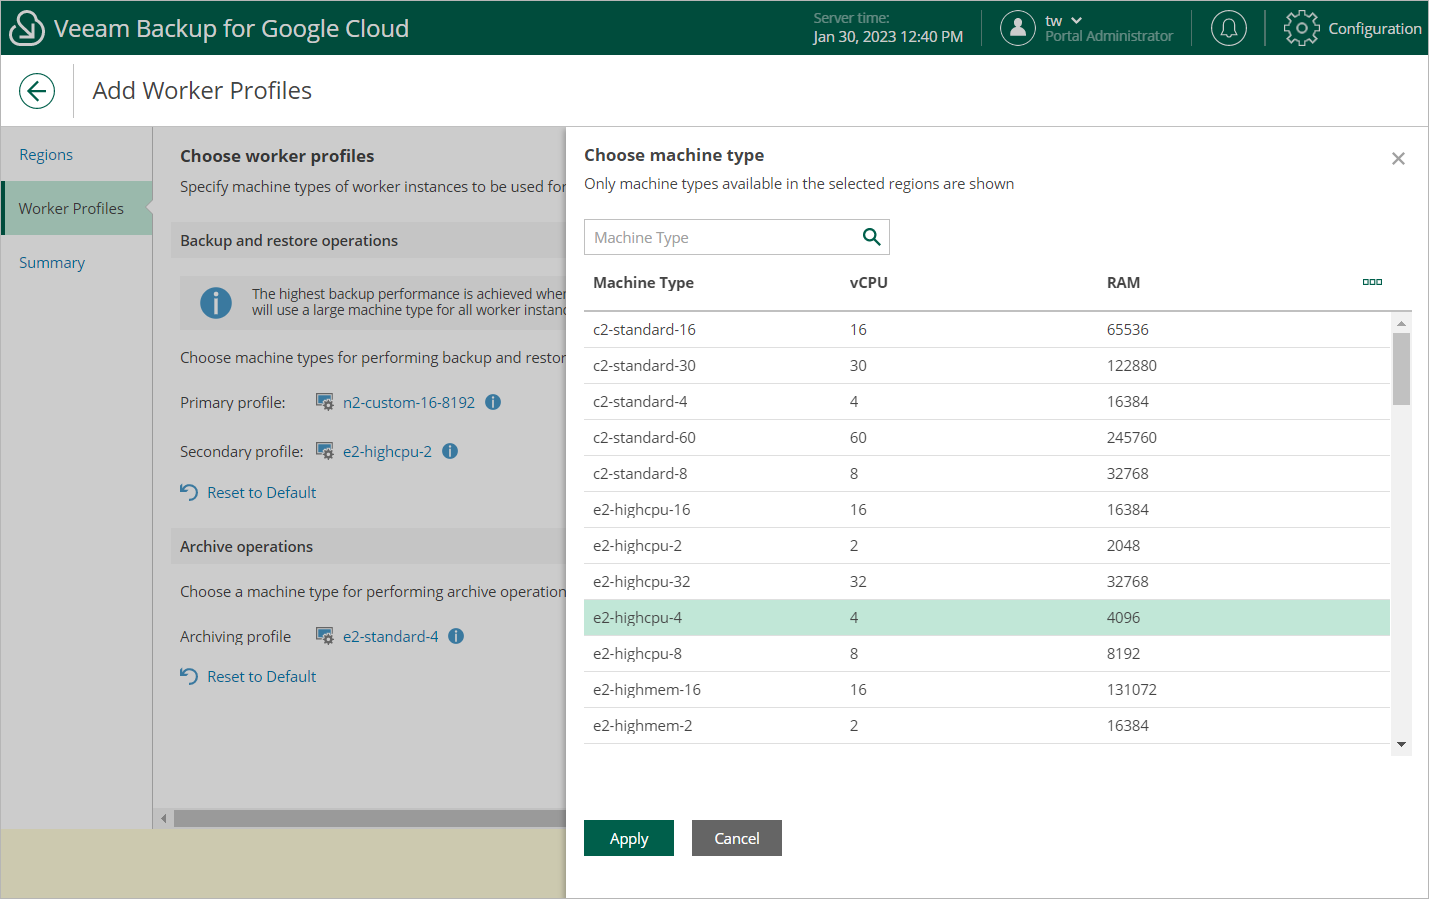Image resolution: width=1429 pixels, height=899 pixels.
Task: Click RAM value 245760
Action: pyautogui.click(x=1131, y=438)
